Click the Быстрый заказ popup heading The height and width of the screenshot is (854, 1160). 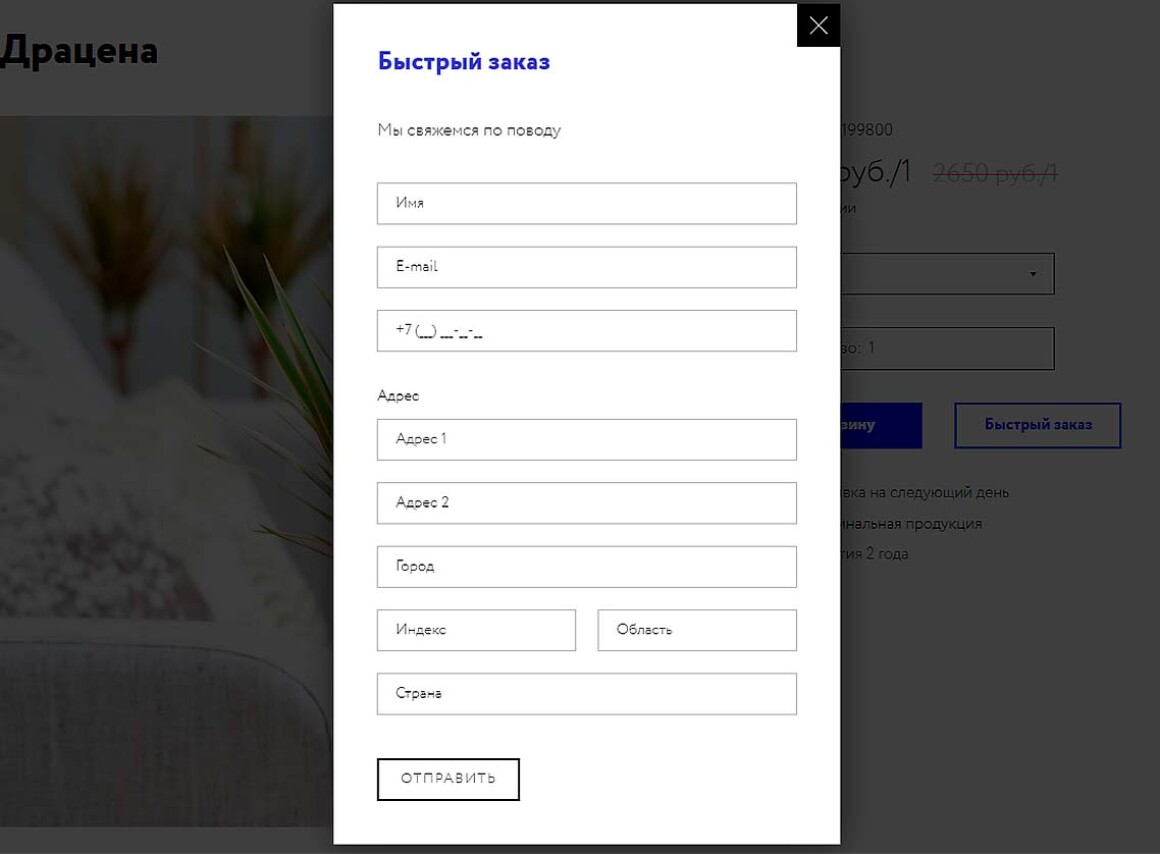pyautogui.click(x=464, y=61)
